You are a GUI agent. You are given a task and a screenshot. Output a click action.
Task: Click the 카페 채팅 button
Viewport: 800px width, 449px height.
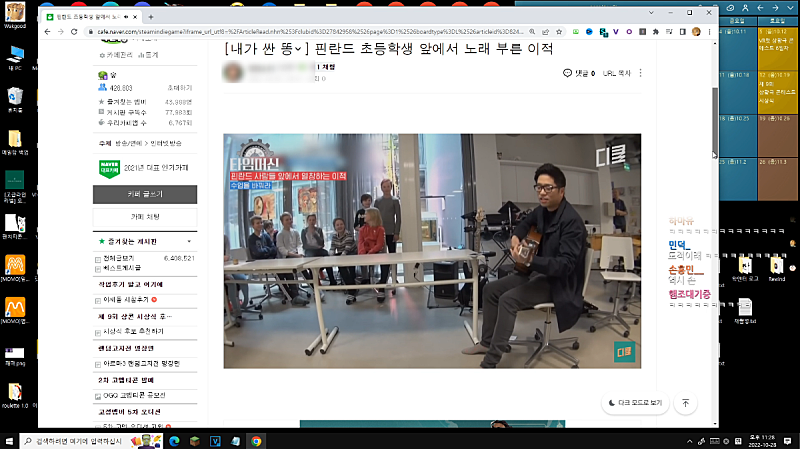tap(145, 216)
